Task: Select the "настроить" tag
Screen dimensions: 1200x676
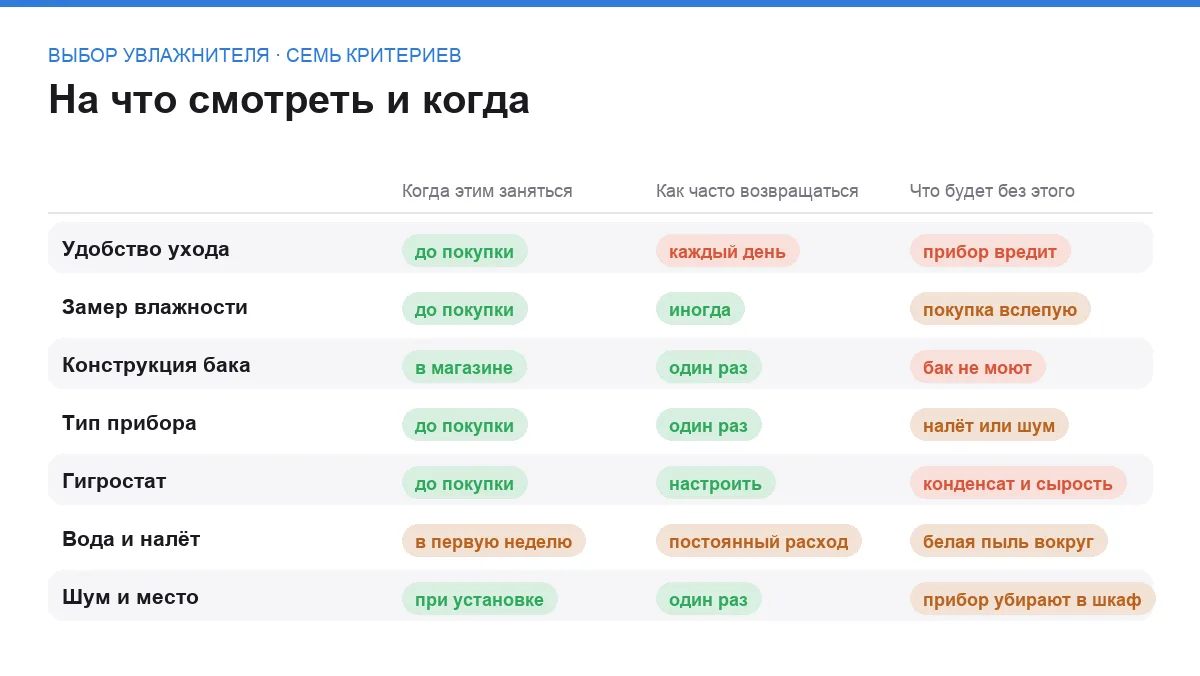Action: (x=715, y=483)
